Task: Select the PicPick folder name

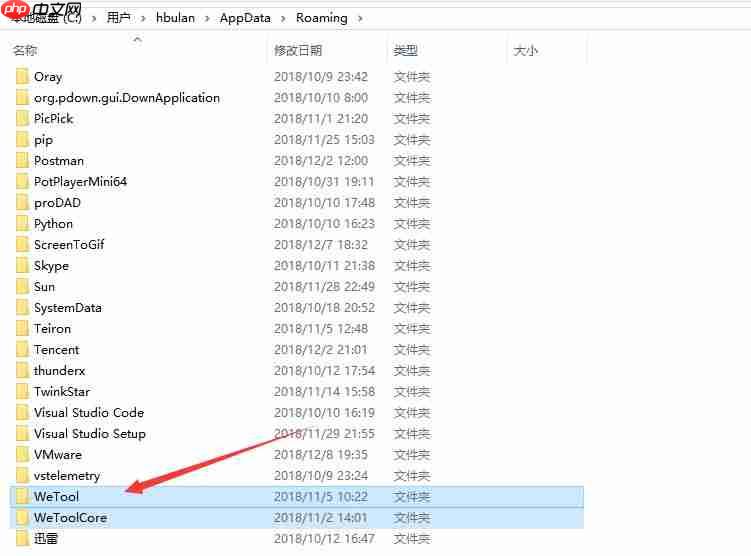Action: point(53,119)
